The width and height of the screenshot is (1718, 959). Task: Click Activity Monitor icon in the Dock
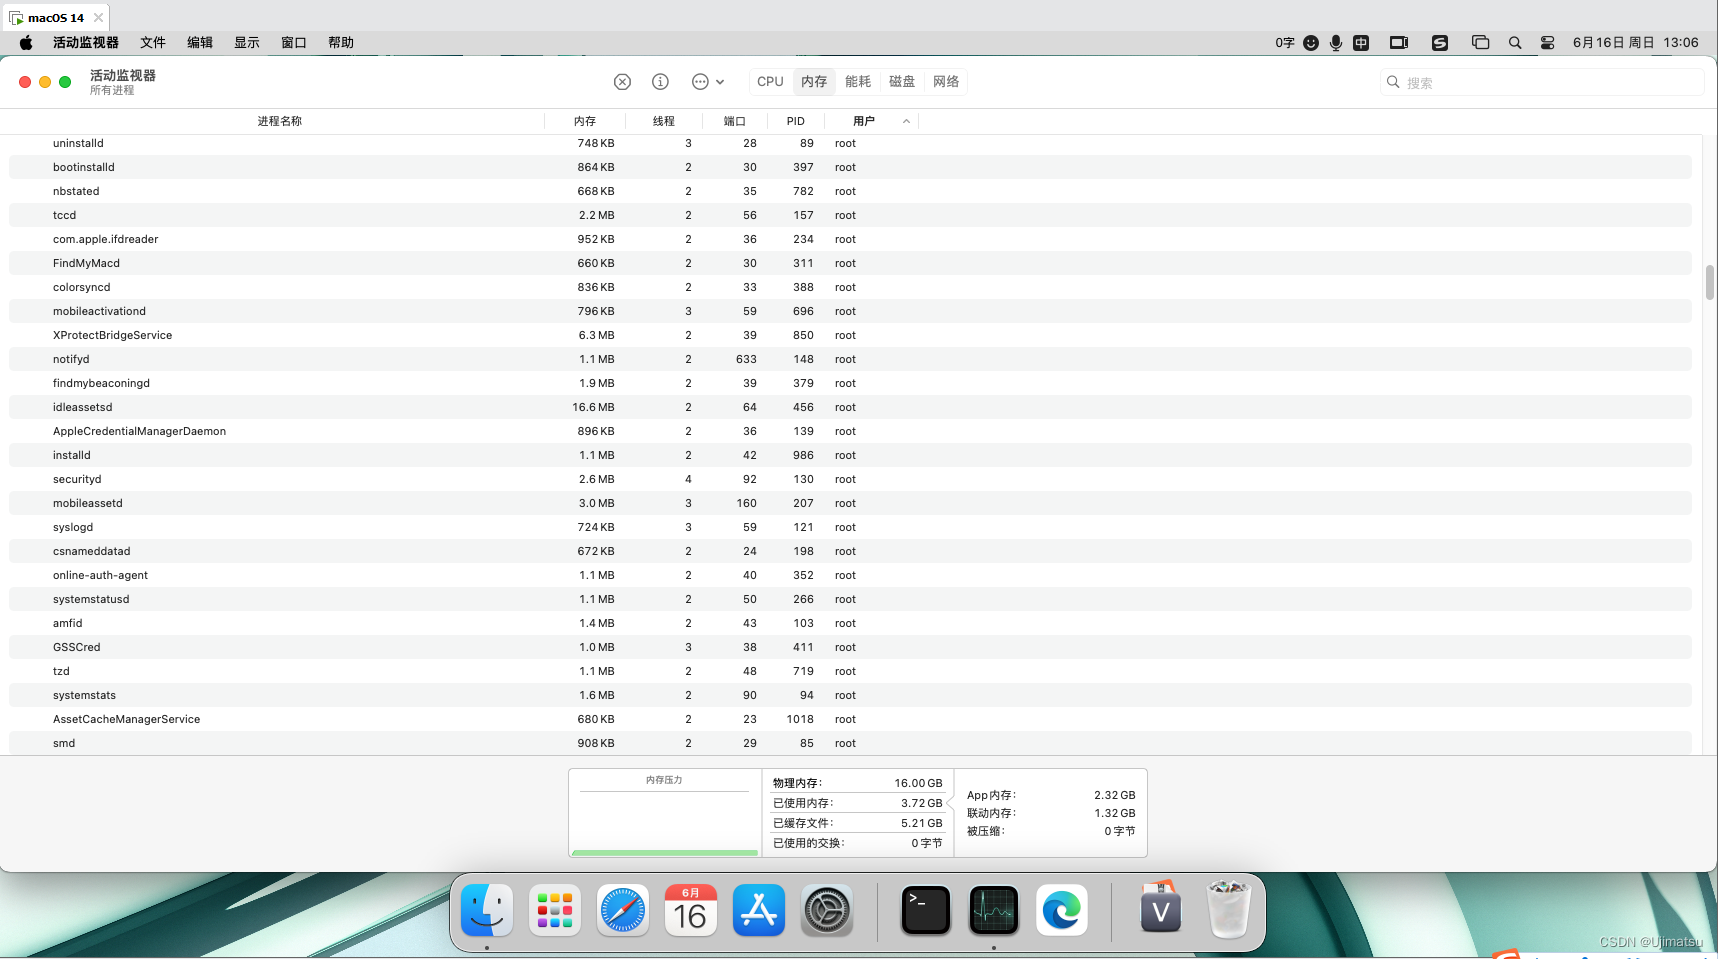994,910
